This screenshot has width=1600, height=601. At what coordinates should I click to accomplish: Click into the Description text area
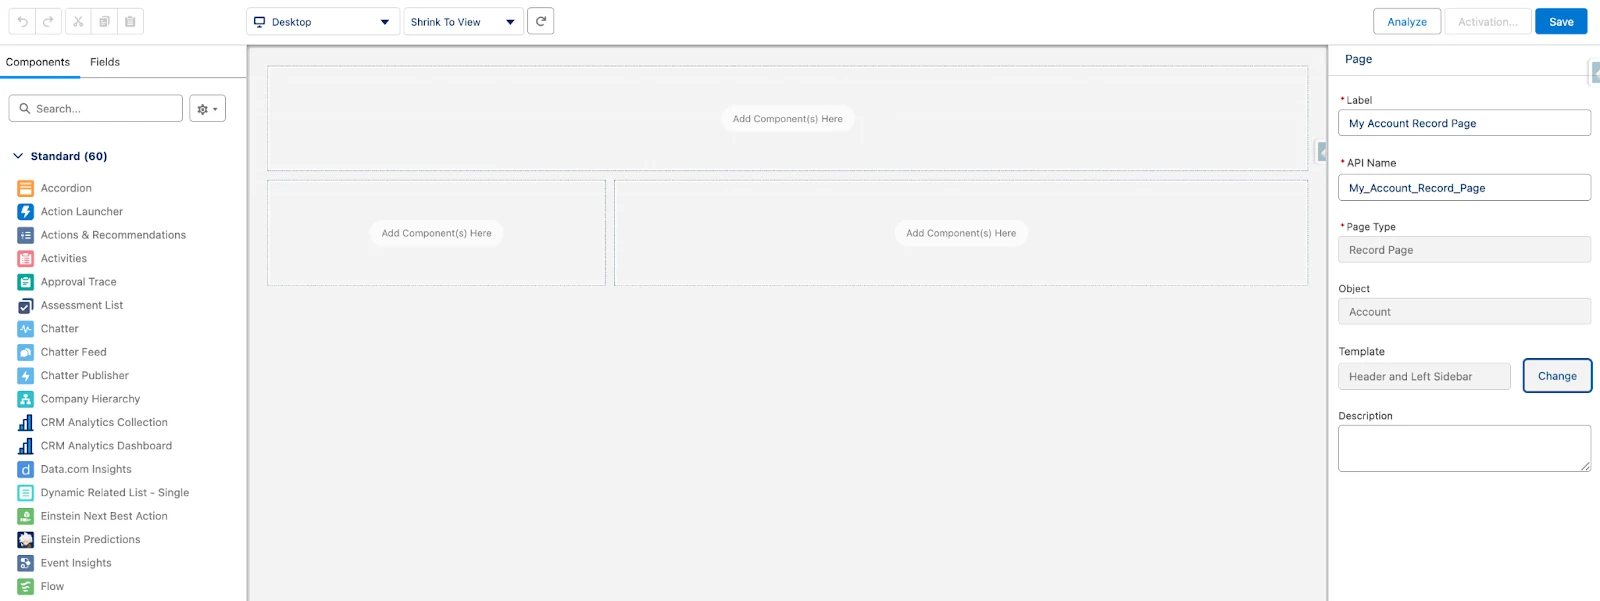point(1463,448)
